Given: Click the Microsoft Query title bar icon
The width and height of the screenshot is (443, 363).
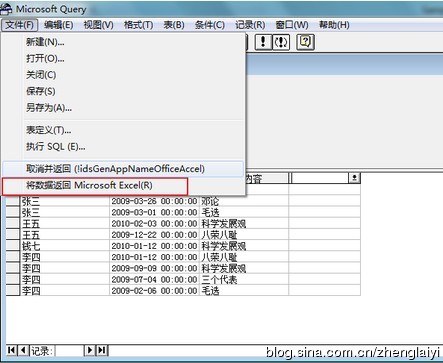Looking at the screenshot, I should click(6, 9).
